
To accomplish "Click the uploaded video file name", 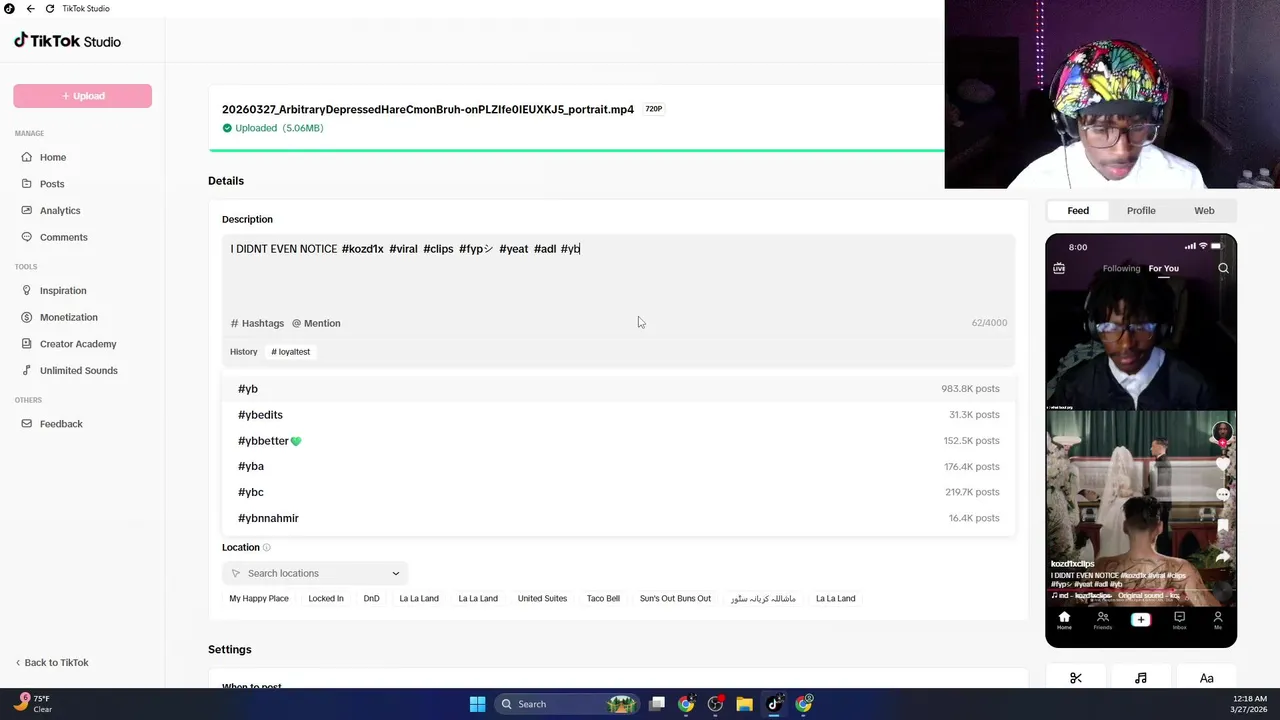I will coord(428,109).
